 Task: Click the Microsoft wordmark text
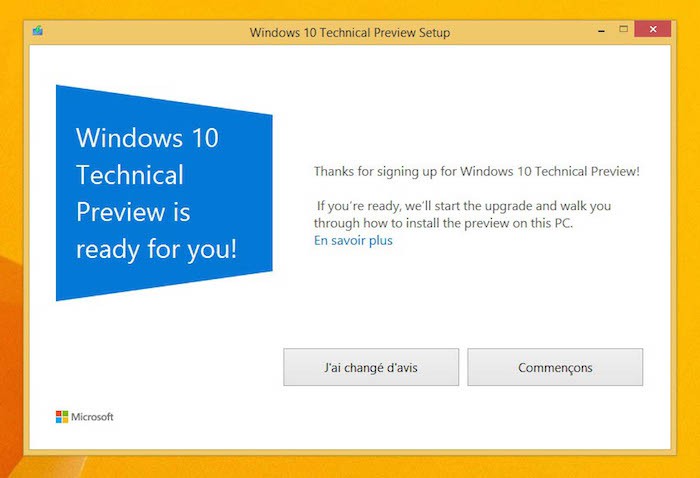pyautogui.click(x=92, y=416)
